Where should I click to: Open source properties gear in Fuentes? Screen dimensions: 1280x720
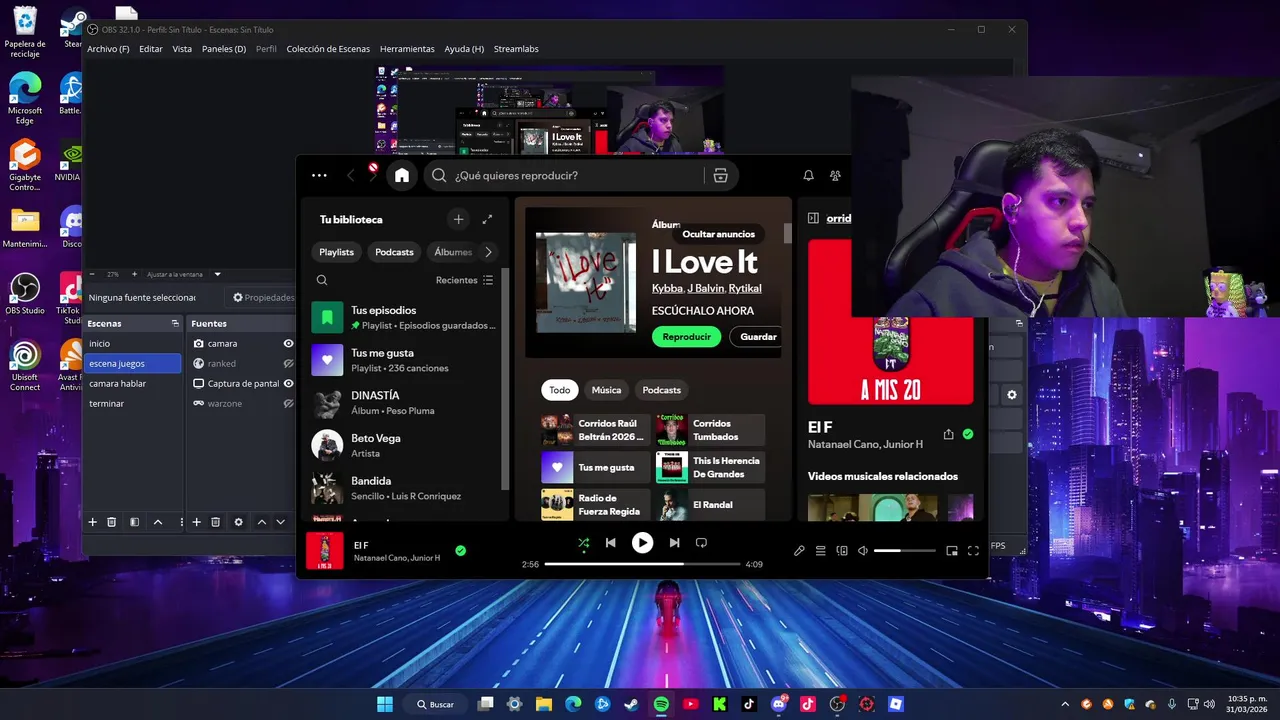click(238, 522)
